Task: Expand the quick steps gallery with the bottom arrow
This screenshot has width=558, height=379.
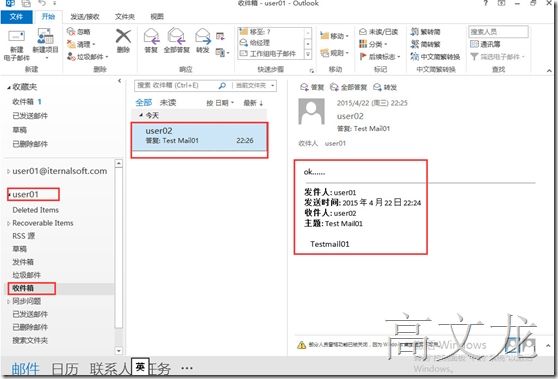Action: pyautogui.click(x=308, y=54)
